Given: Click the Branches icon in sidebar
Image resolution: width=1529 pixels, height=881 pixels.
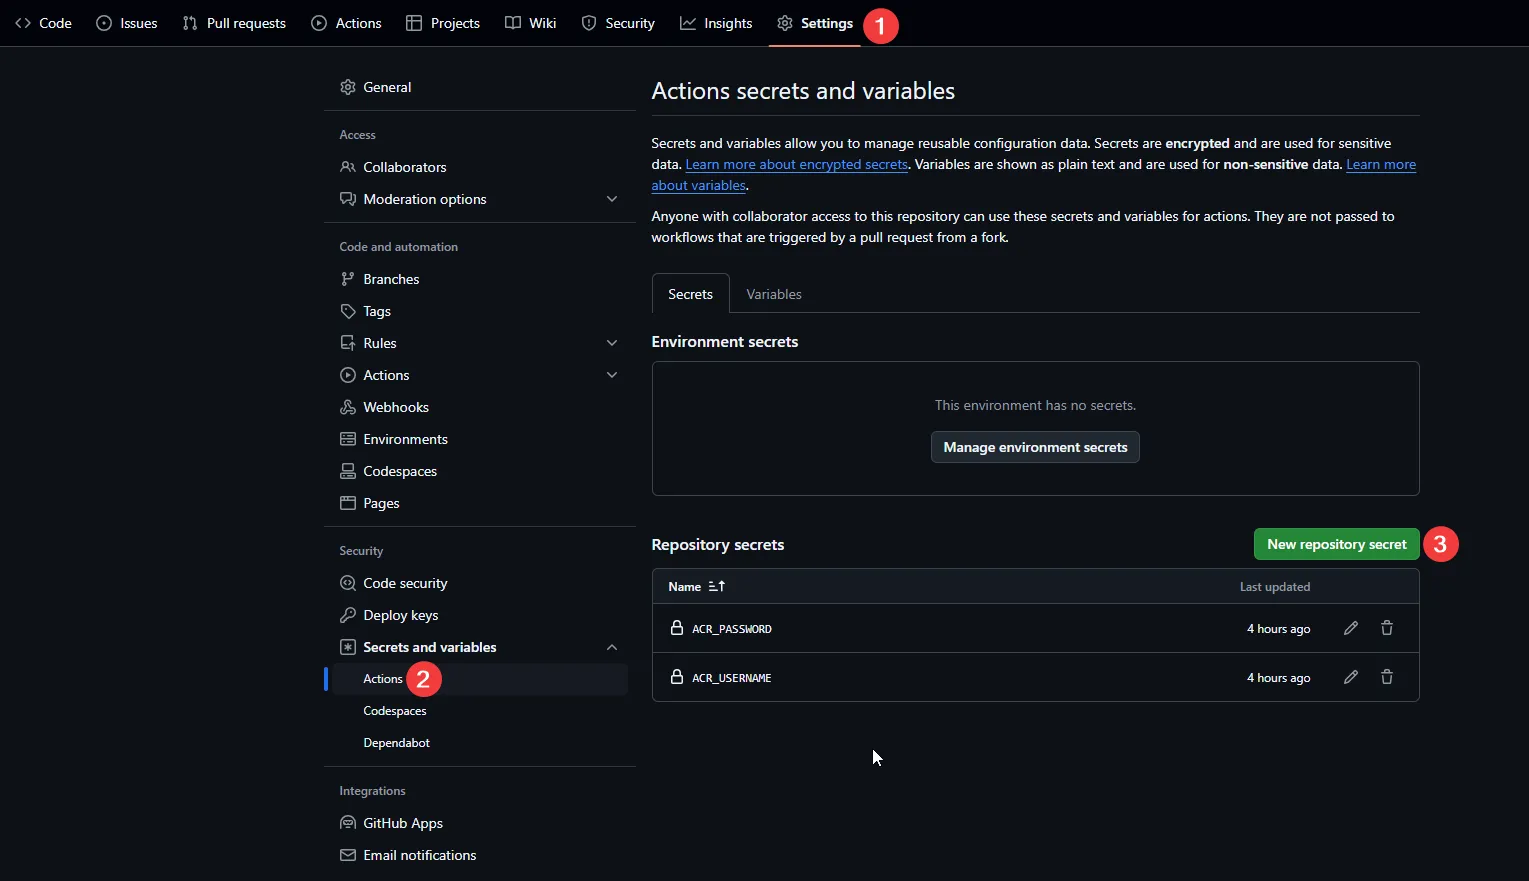Looking at the screenshot, I should point(348,279).
